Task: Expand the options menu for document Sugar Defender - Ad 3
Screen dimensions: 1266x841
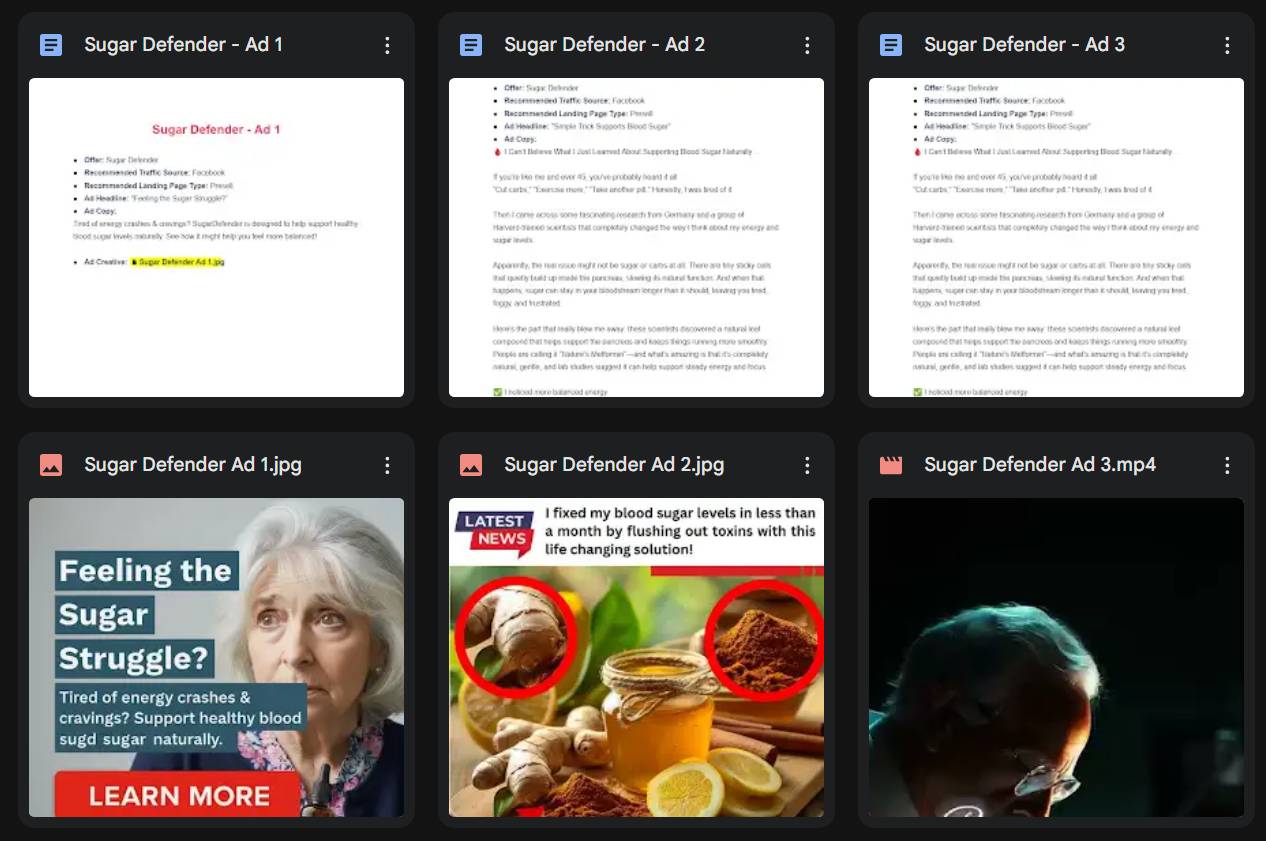Action: (x=1227, y=45)
